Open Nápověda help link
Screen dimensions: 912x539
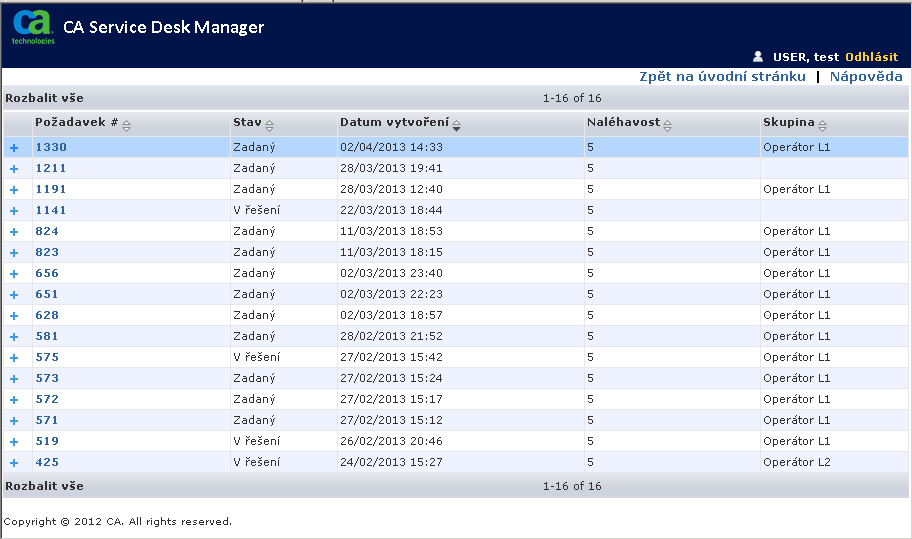(866, 77)
